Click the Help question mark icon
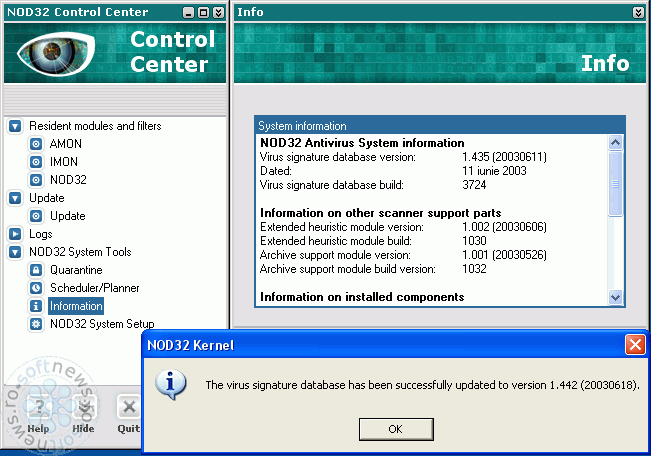Viewport: 651px width, 456px height. click(38, 407)
